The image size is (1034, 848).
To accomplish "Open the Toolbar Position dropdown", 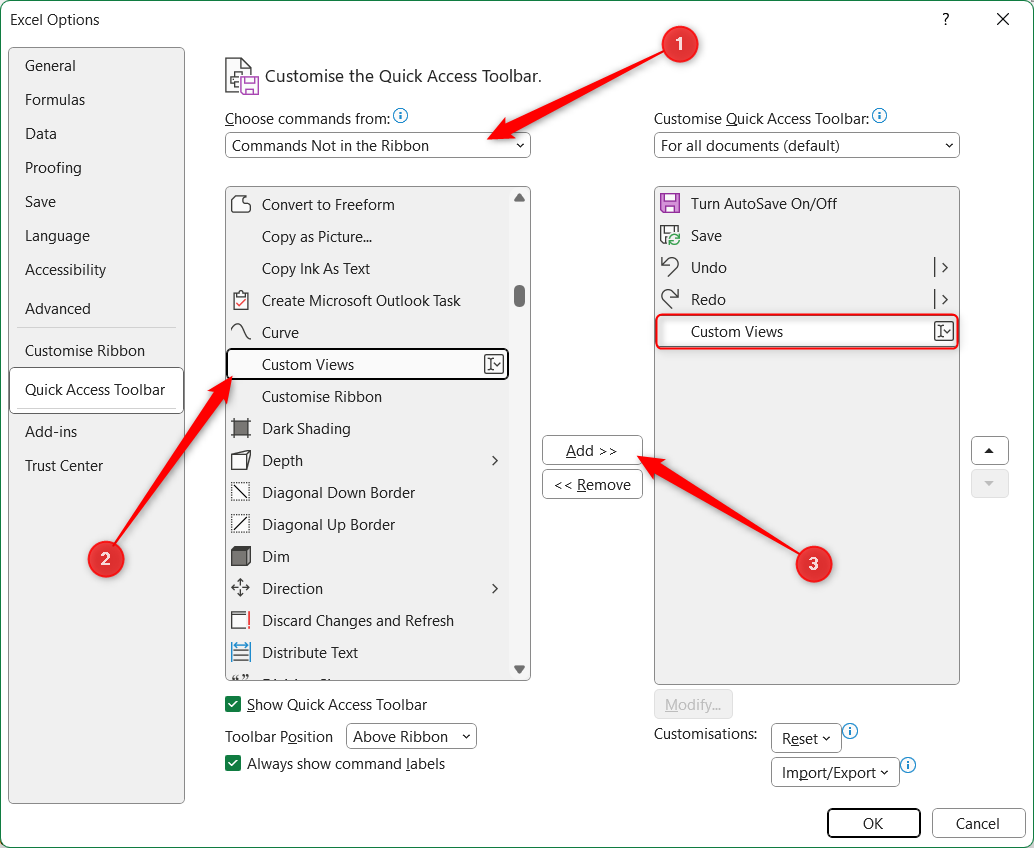I will click(411, 737).
